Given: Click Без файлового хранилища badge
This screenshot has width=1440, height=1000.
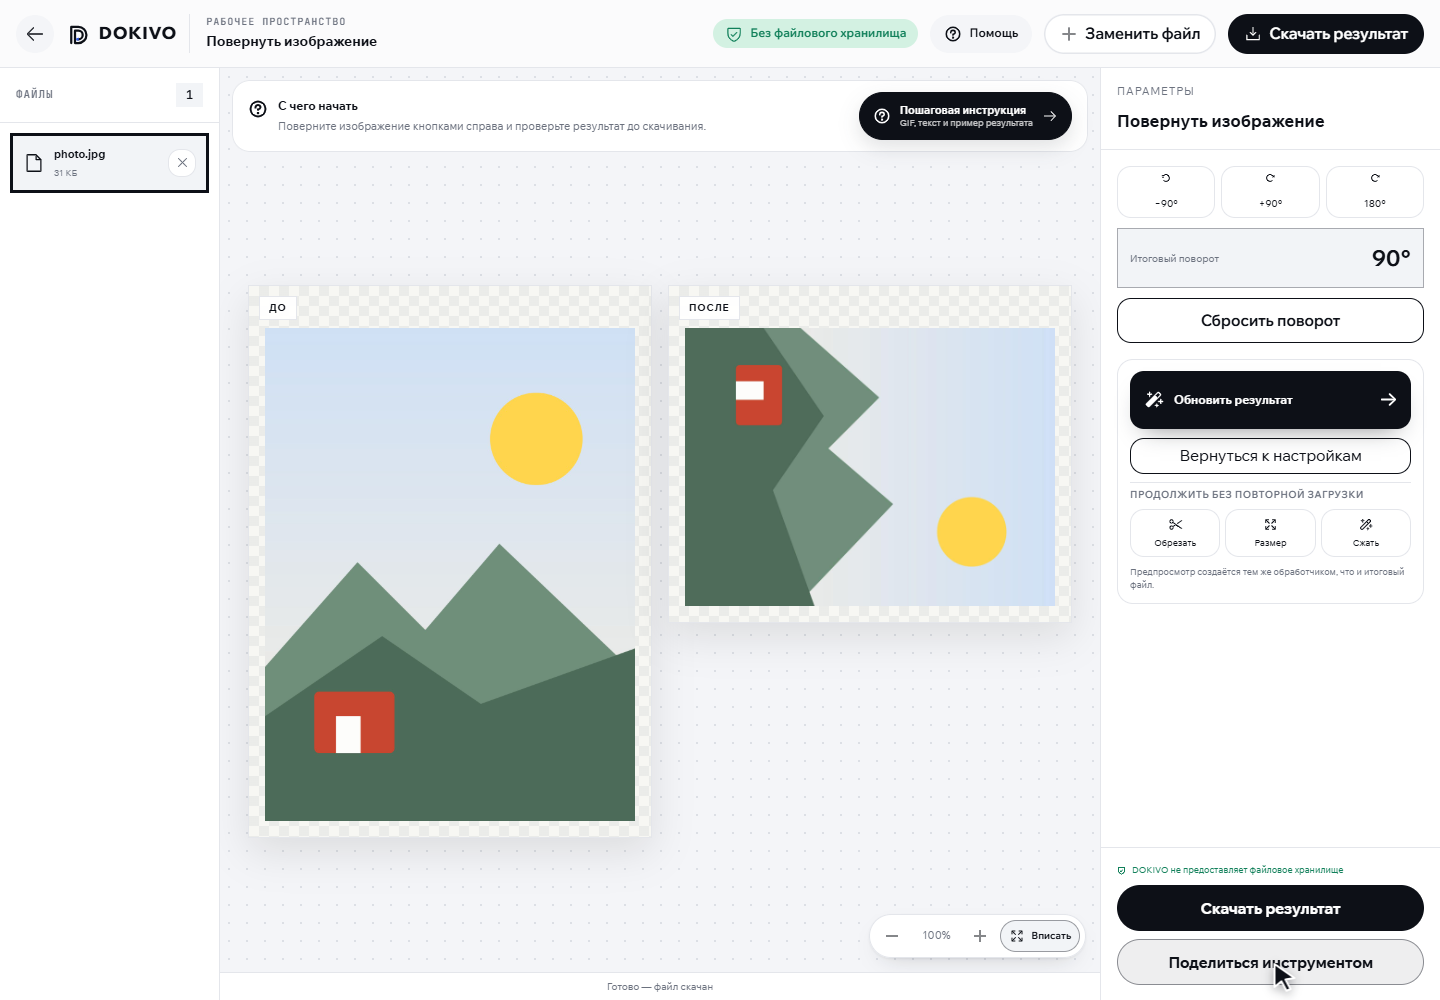Looking at the screenshot, I should point(816,34).
